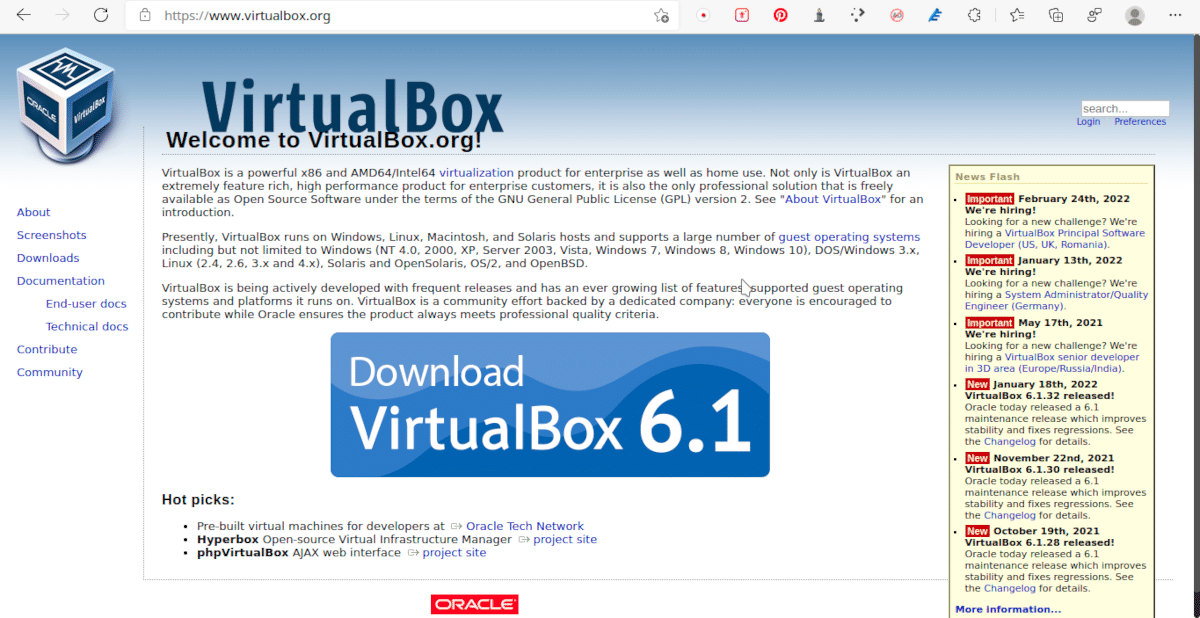Click New badge for January 18th, 2022
The height and width of the screenshot is (618, 1200).
[x=977, y=384]
